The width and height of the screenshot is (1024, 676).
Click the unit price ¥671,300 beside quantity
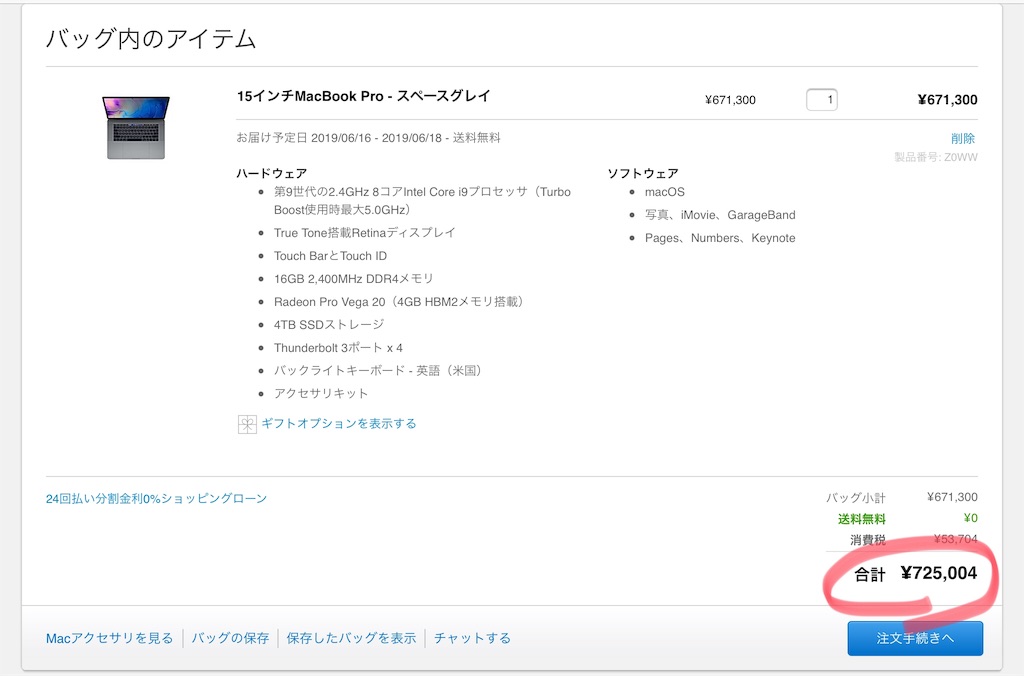730,100
